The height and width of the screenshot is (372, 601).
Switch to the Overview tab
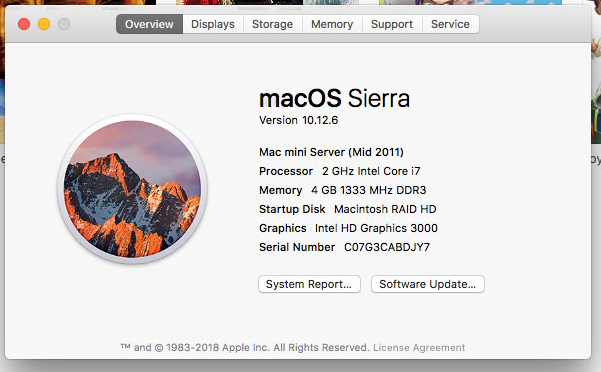tap(149, 24)
